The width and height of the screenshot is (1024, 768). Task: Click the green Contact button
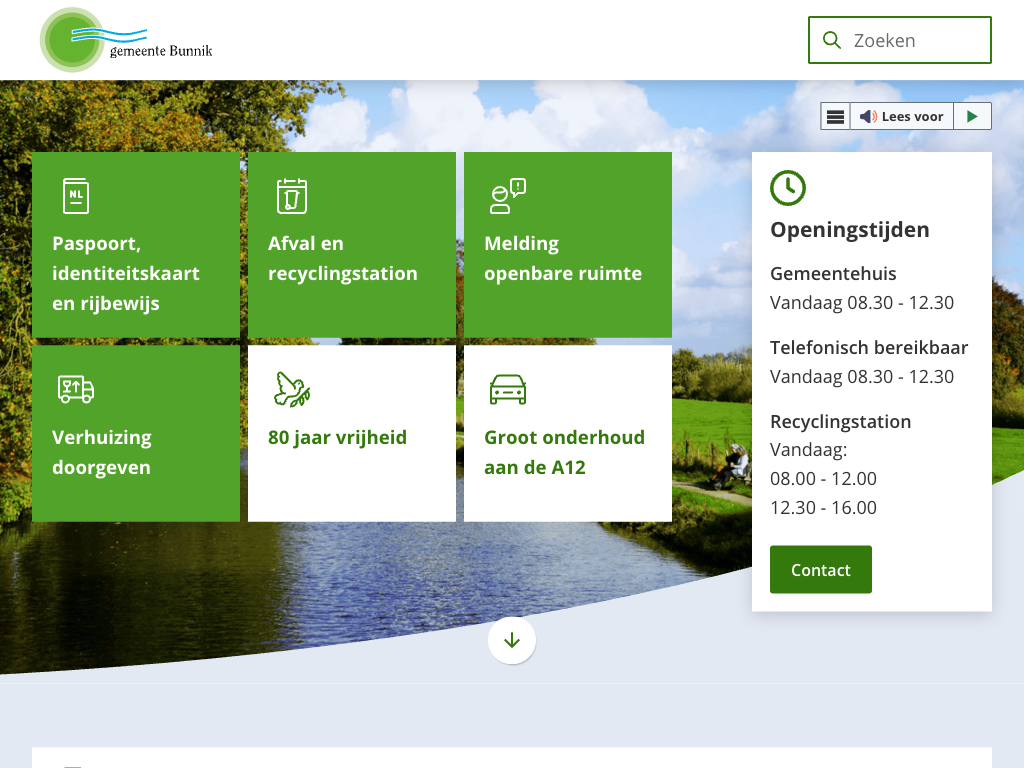click(x=820, y=570)
